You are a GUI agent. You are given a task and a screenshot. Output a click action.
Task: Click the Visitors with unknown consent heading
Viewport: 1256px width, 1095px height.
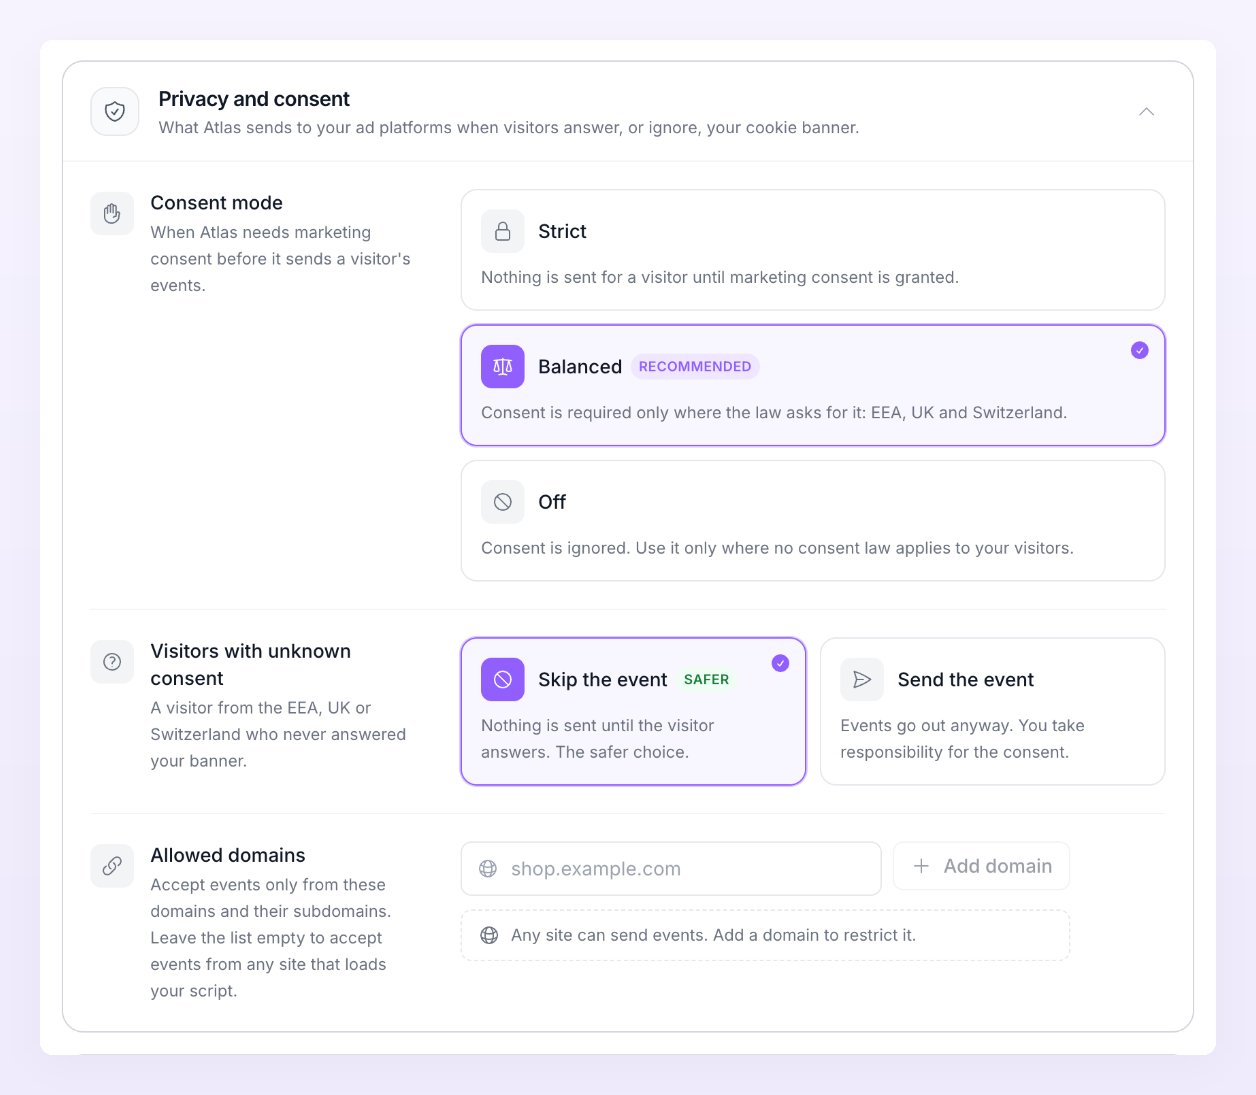point(251,665)
